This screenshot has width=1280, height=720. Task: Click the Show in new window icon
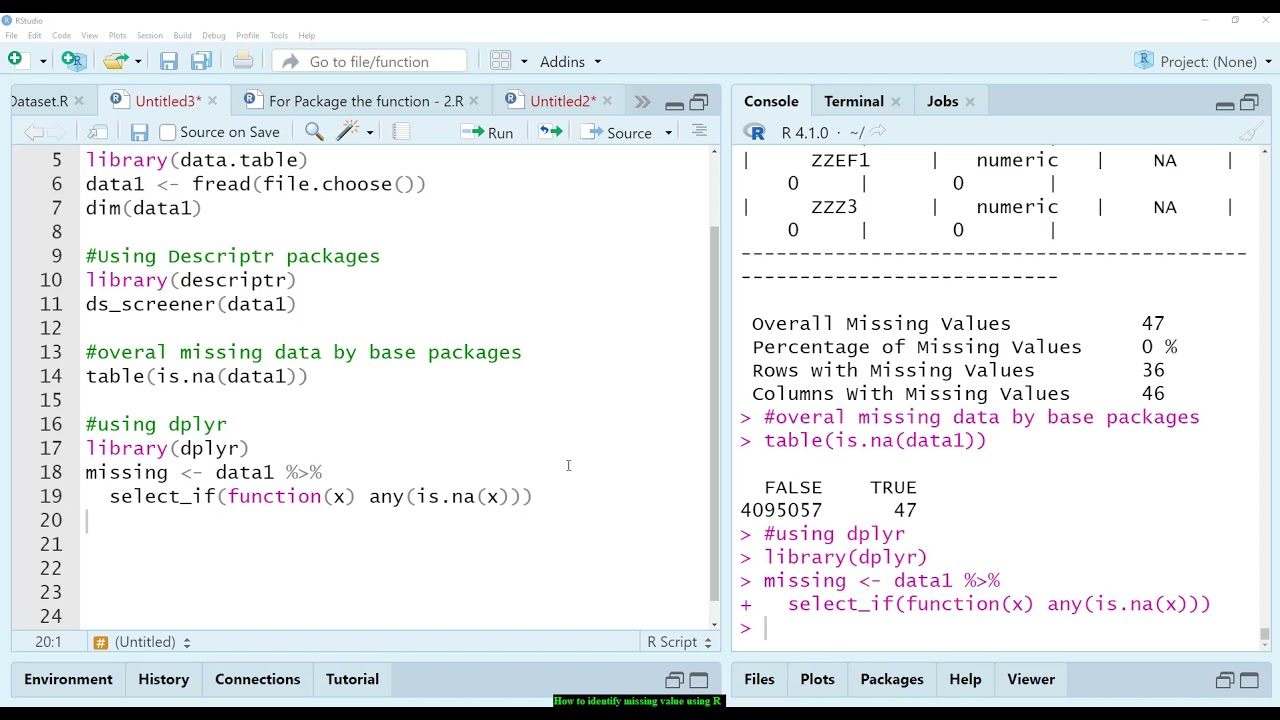click(97, 132)
